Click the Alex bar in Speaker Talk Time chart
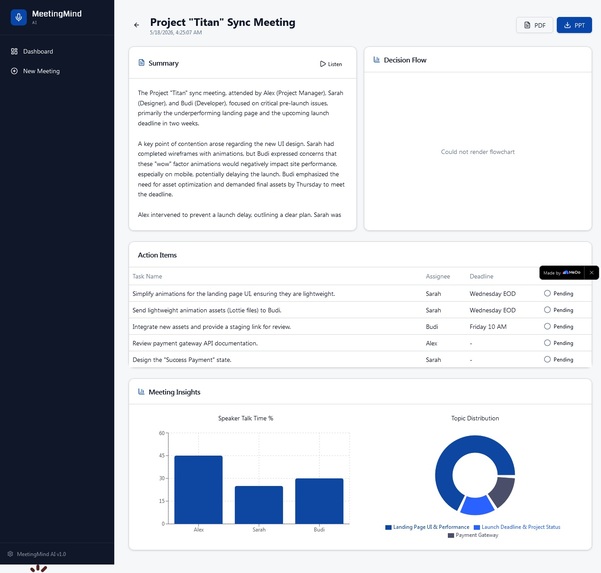 [x=198, y=489]
